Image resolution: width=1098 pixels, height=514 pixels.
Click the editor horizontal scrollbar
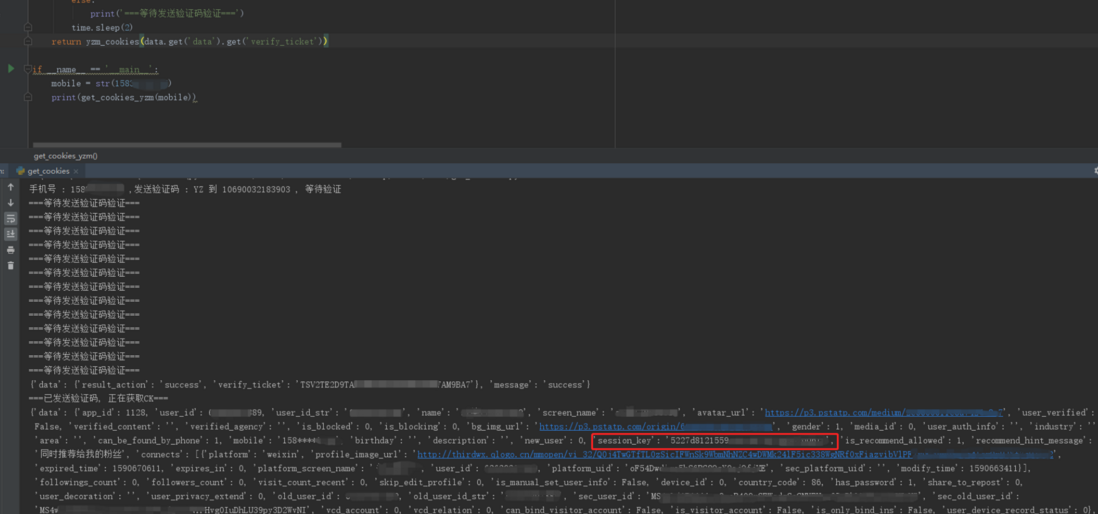coord(185,145)
